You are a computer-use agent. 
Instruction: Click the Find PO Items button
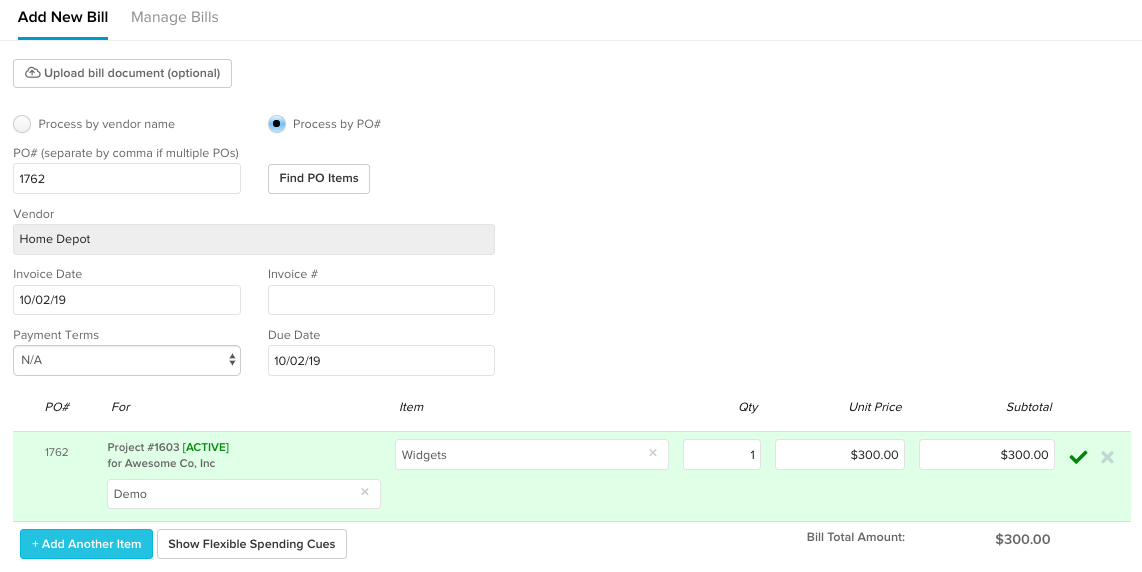[319, 179]
